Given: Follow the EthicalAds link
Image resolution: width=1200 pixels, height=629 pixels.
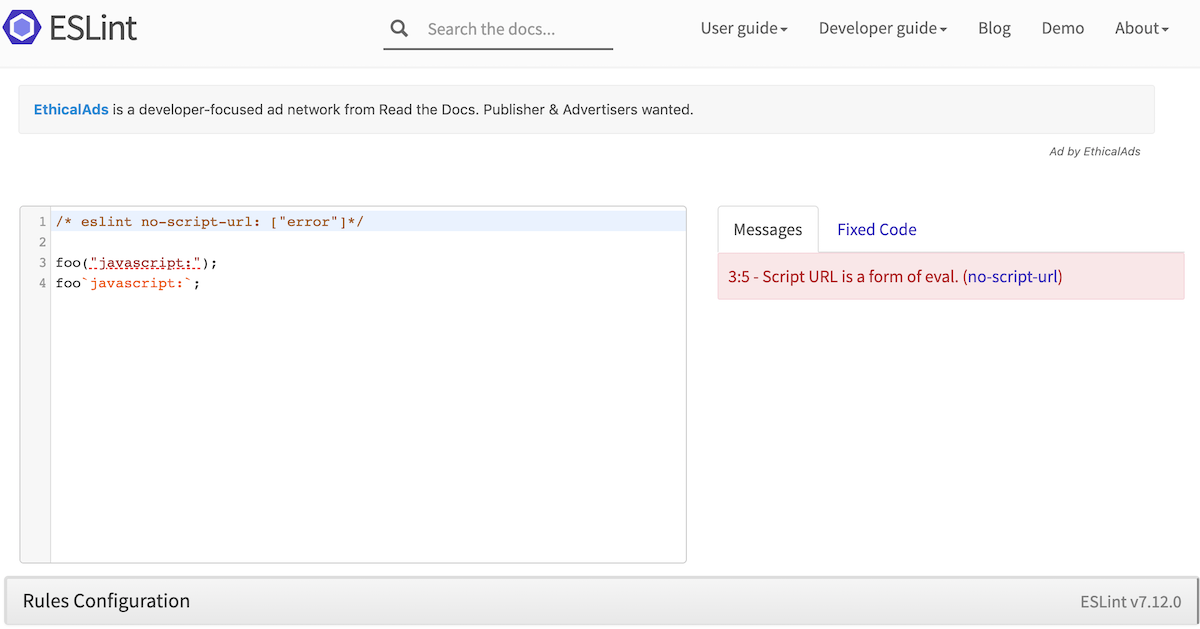Looking at the screenshot, I should 71,109.
